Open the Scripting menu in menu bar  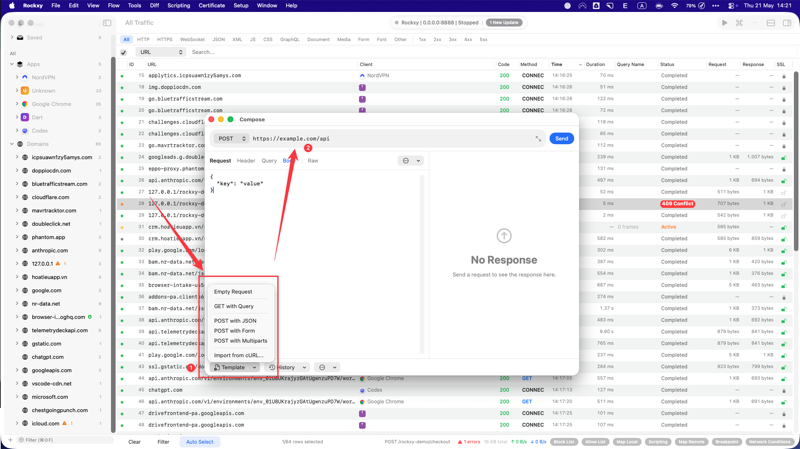pyautogui.click(x=179, y=6)
